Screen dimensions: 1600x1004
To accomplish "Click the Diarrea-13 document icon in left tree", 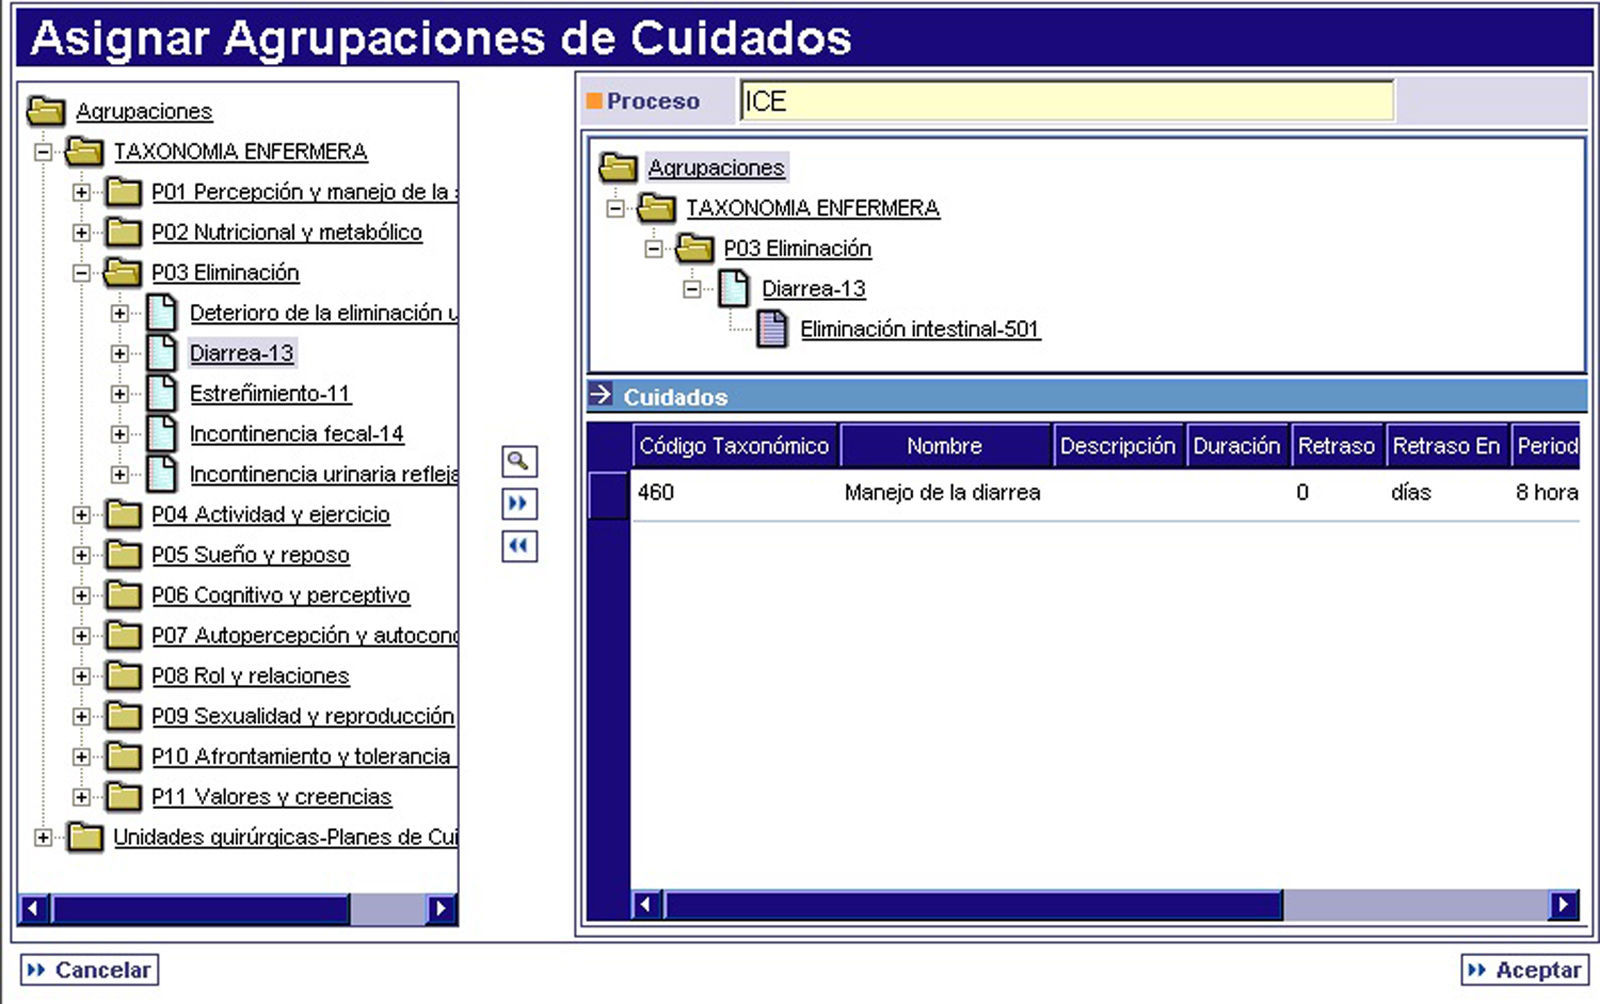I will (x=162, y=353).
